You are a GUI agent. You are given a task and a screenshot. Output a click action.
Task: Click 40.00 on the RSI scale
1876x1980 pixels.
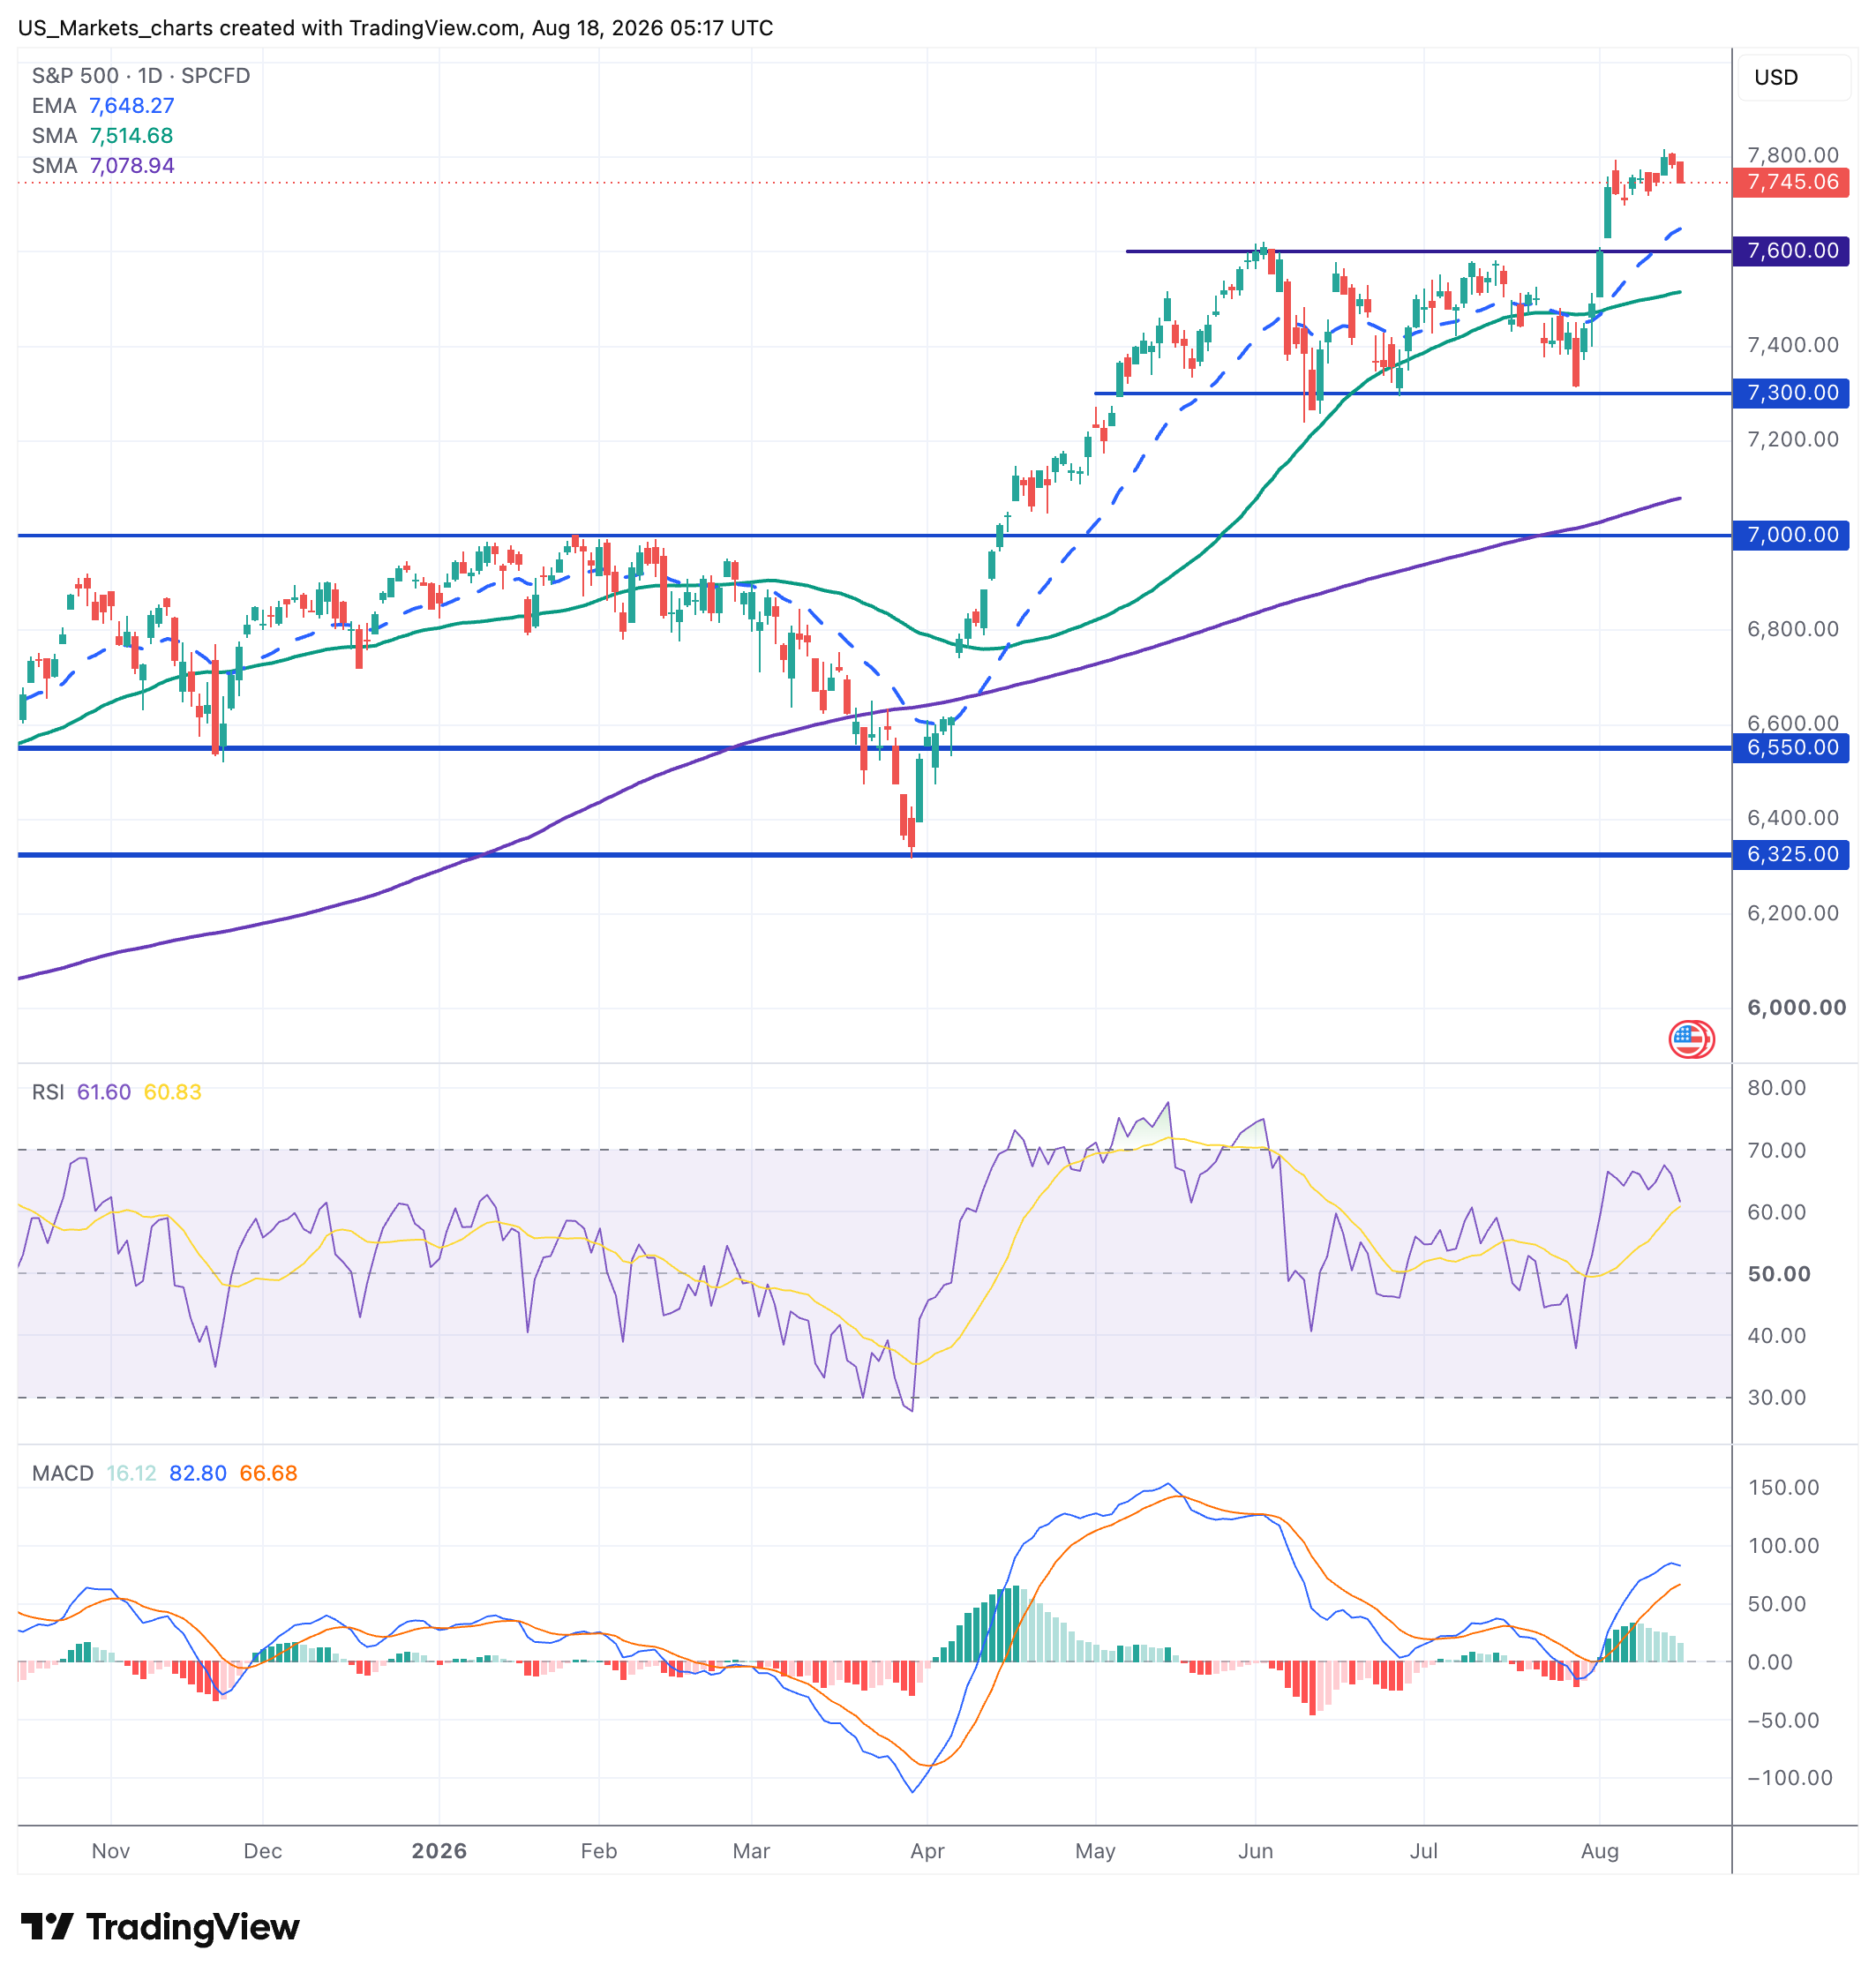(x=1776, y=1336)
